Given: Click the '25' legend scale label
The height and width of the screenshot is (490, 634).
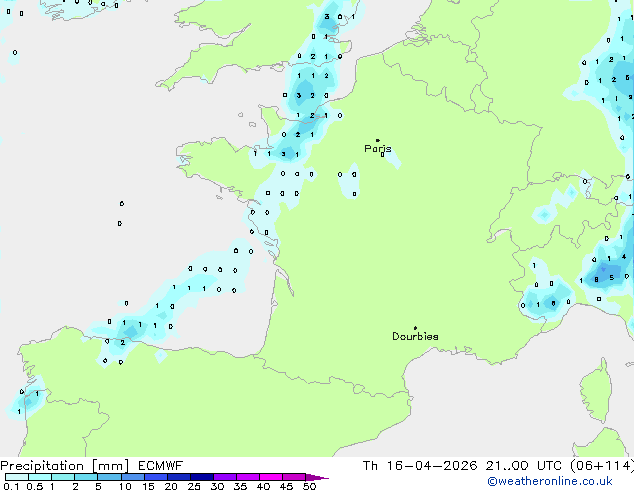Looking at the screenshot, I should point(194,486).
